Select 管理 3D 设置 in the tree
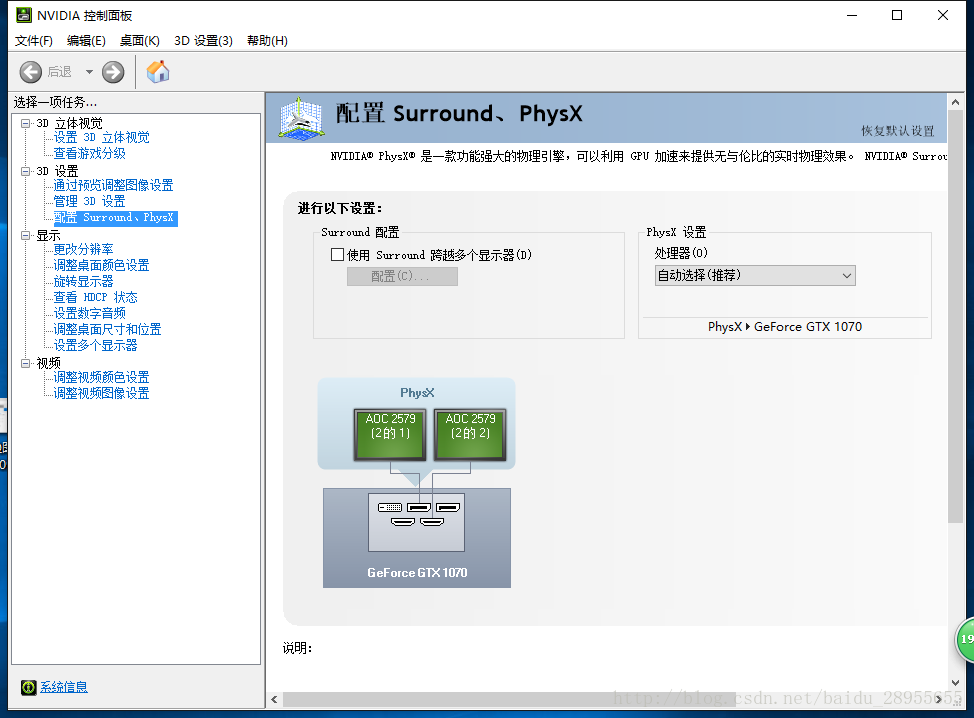The height and width of the screenshot is (718, 974). coord(89,201)
